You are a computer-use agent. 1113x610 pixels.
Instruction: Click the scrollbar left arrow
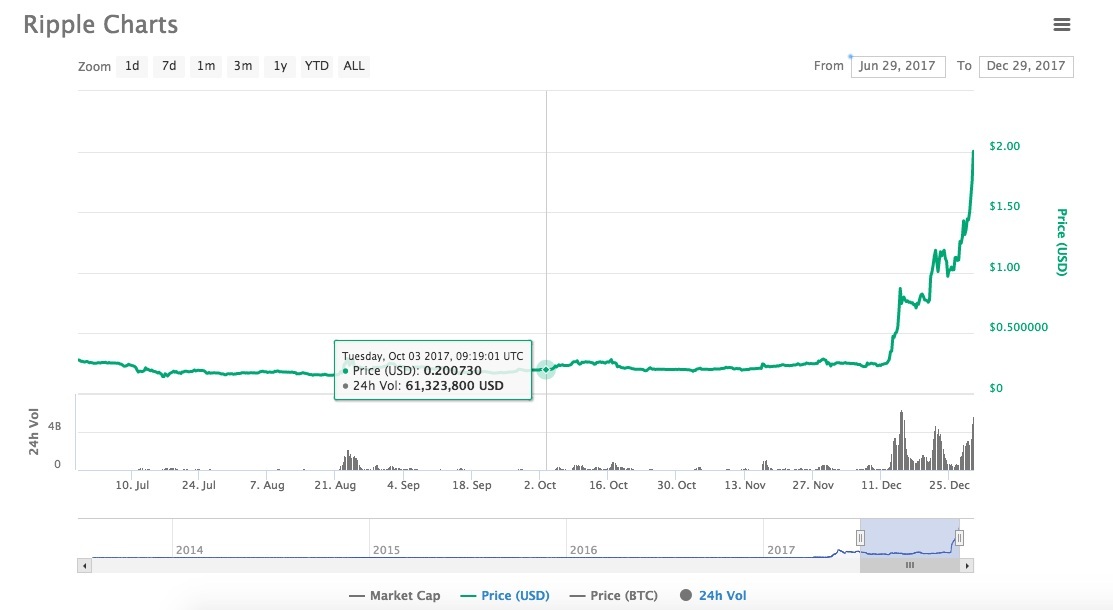[84, 565]
